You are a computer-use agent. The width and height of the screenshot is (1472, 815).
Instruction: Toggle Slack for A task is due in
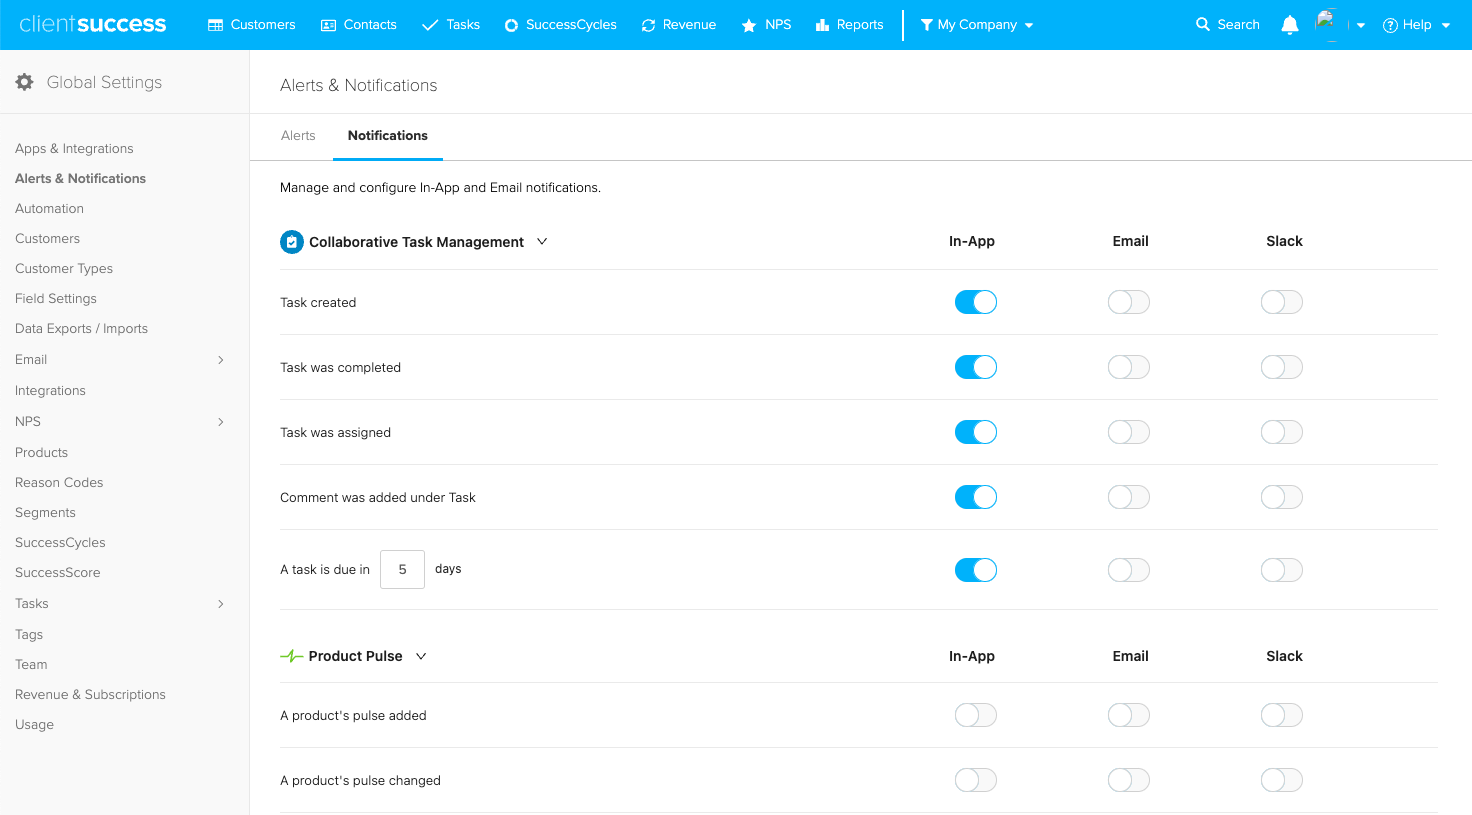(1282, 570)
